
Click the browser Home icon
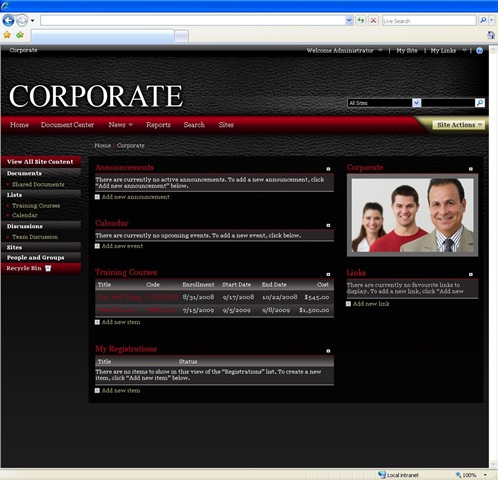click(491, 35)
